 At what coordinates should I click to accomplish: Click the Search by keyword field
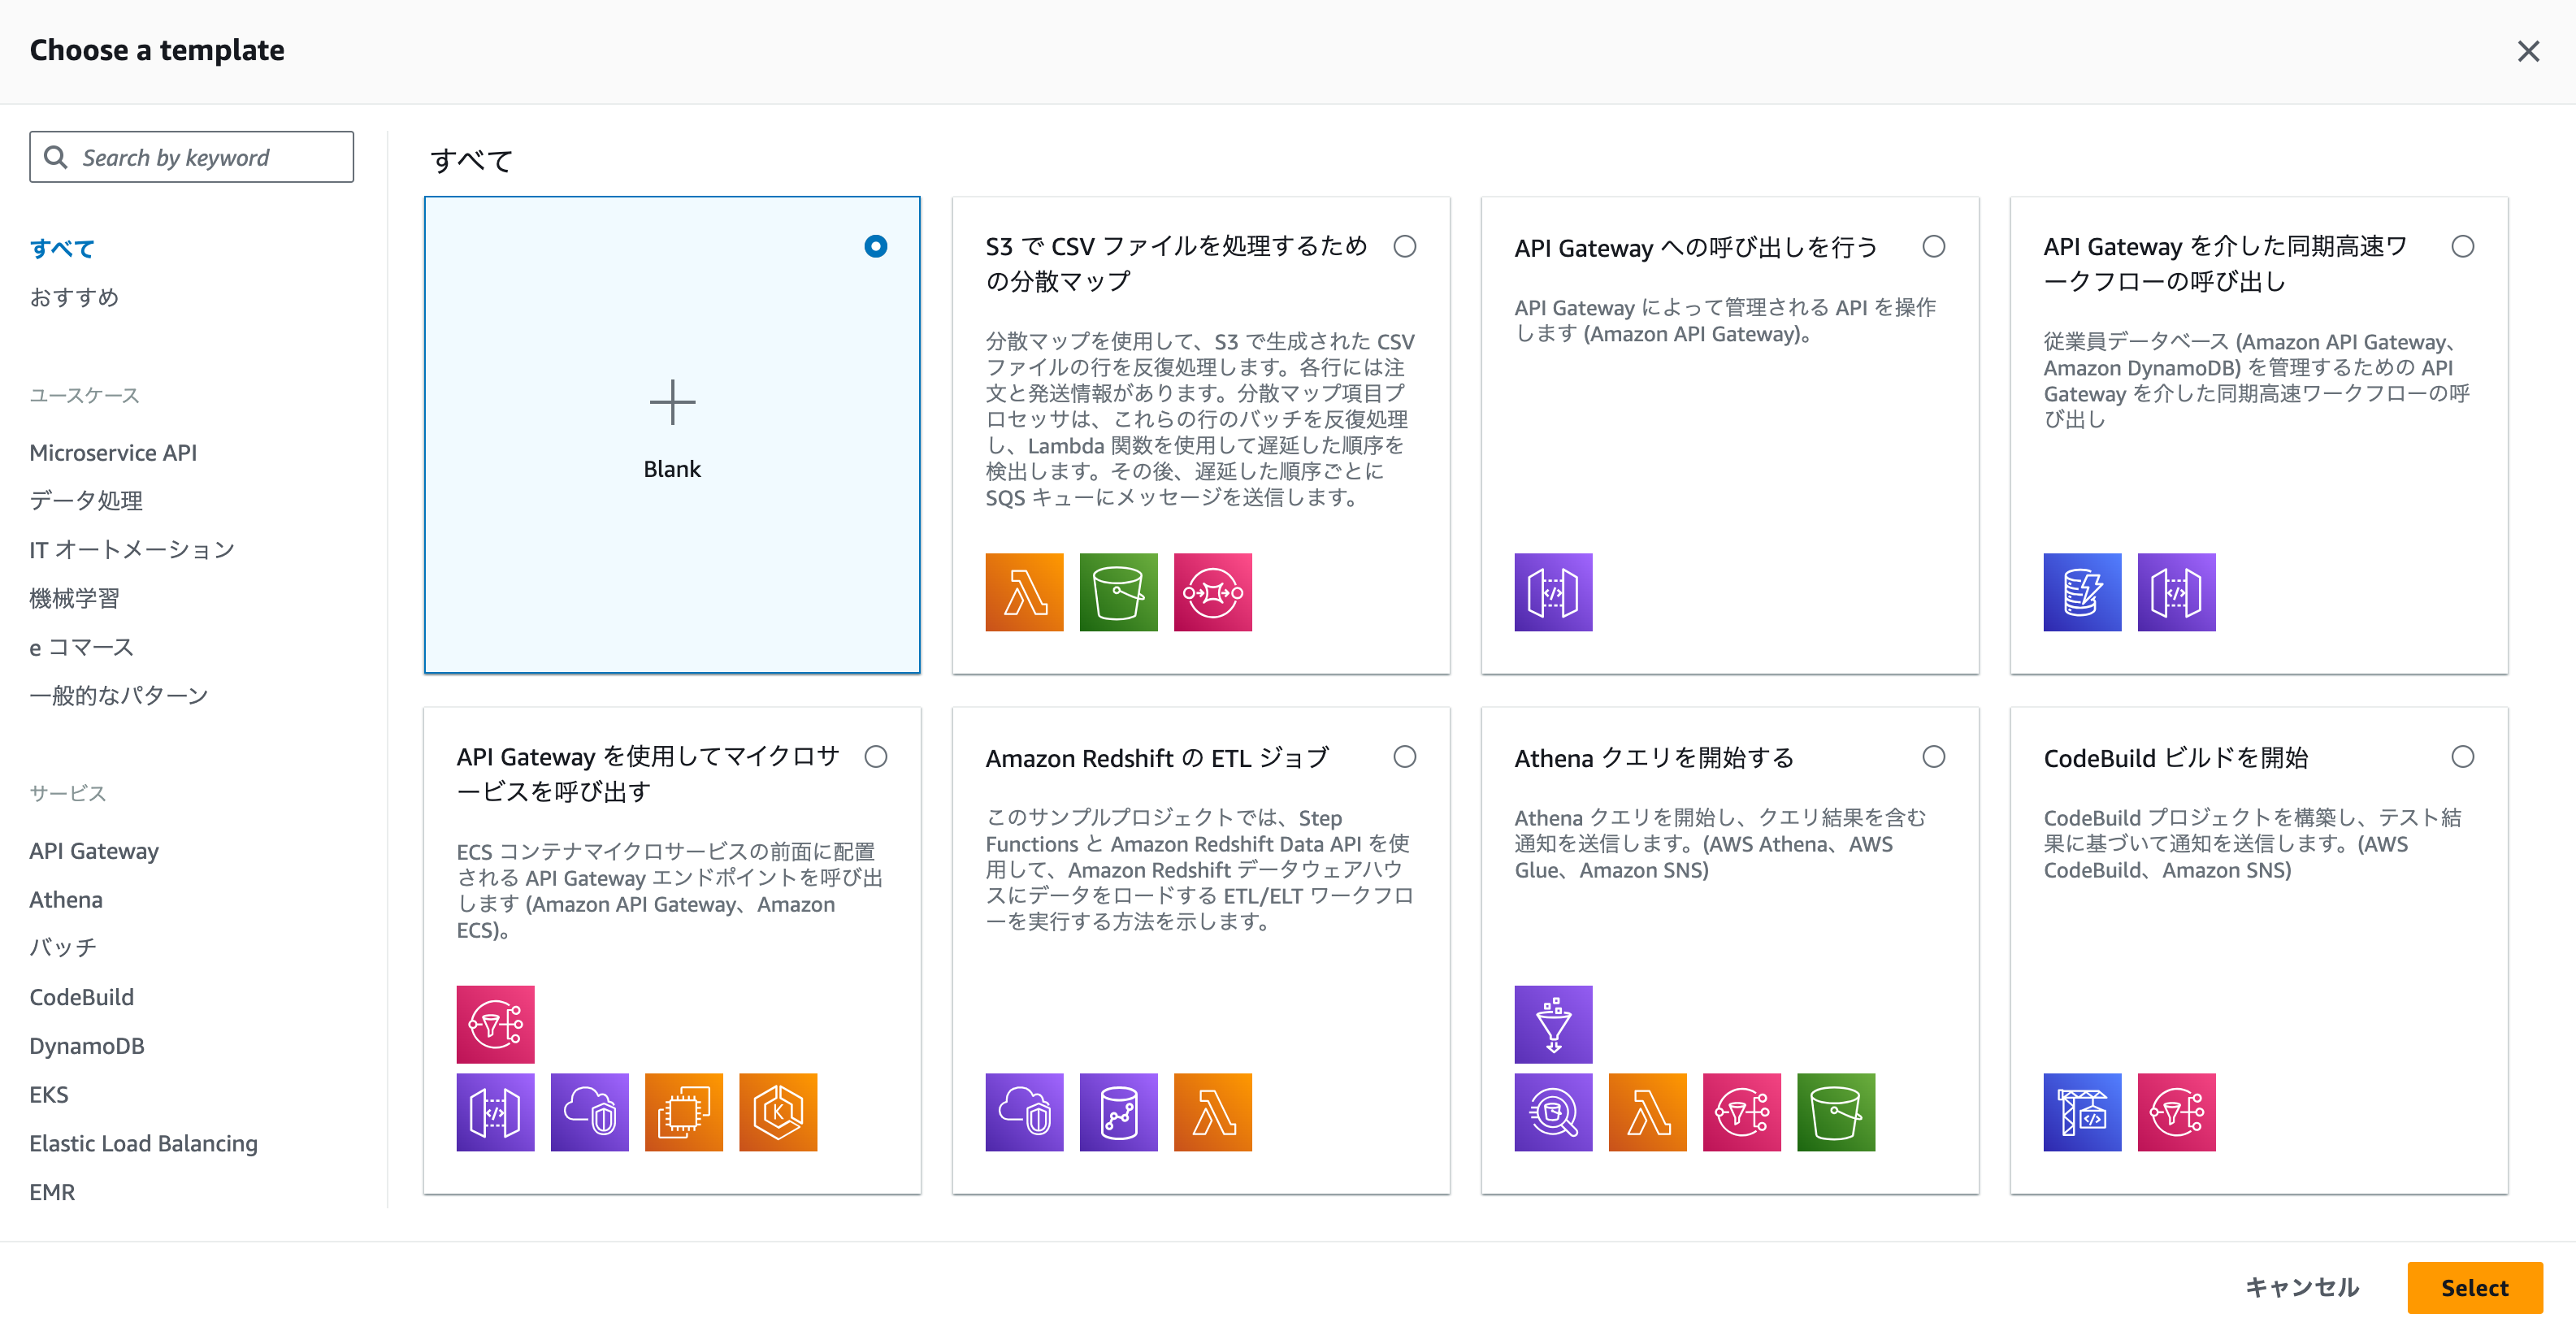point(192,157)
